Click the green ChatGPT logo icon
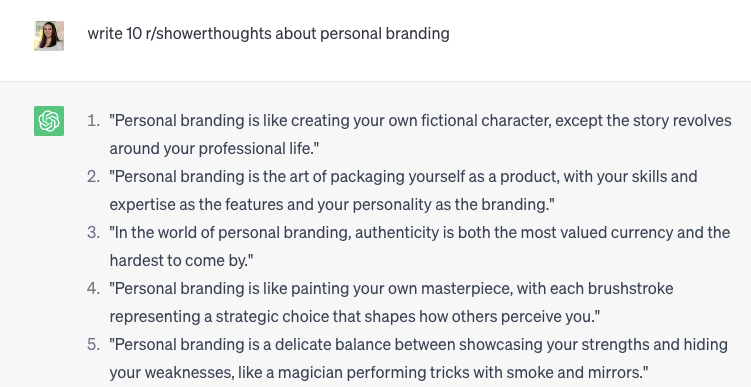 coord(49,121)
